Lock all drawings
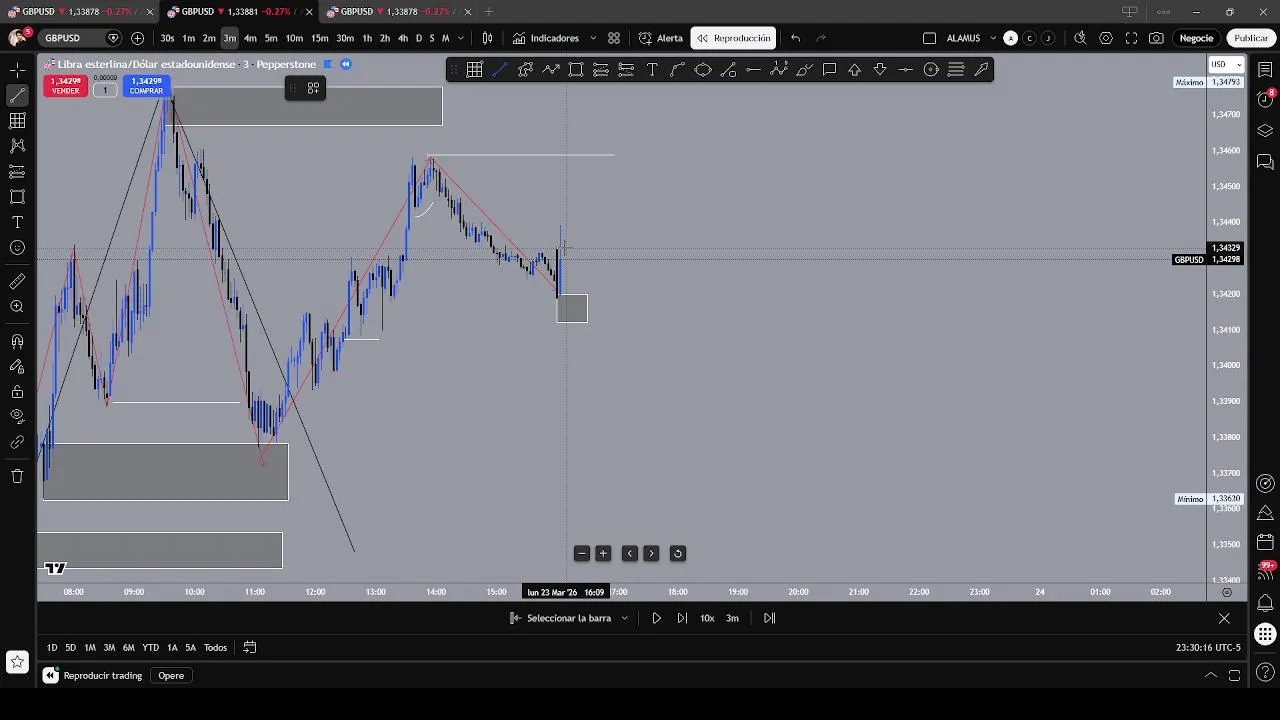1280x720 pixels. point(17,391)
